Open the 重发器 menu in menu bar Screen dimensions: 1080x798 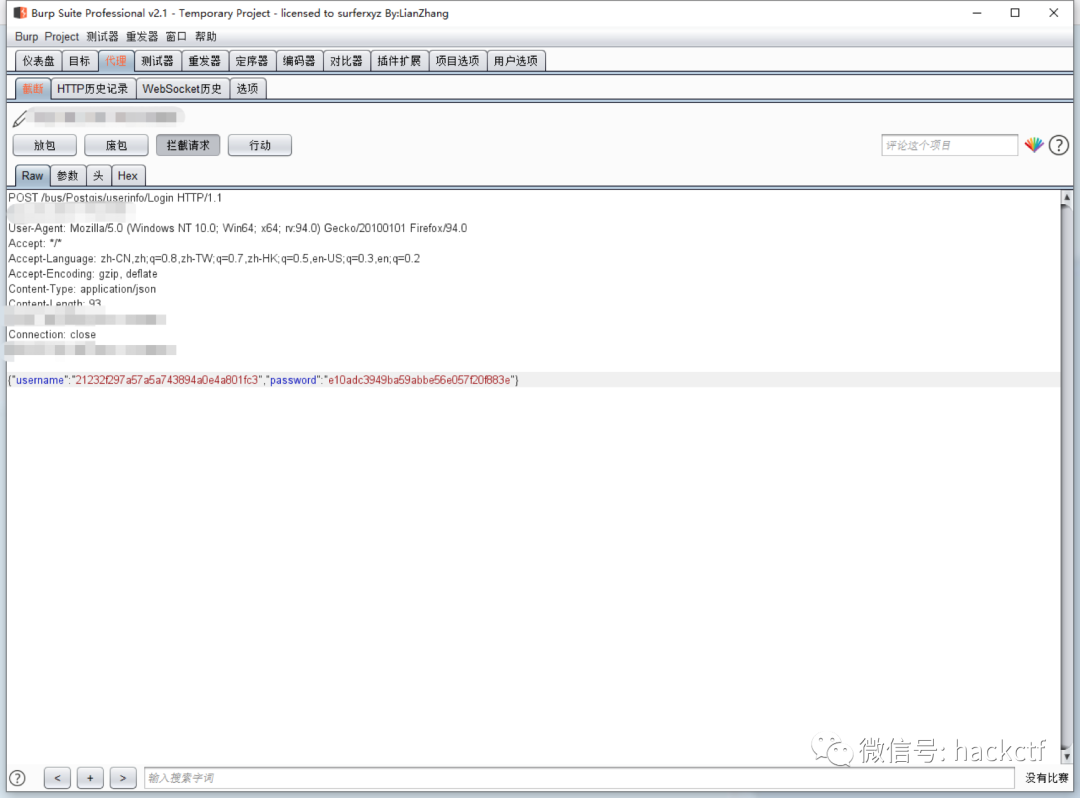(x=142, y=36)
